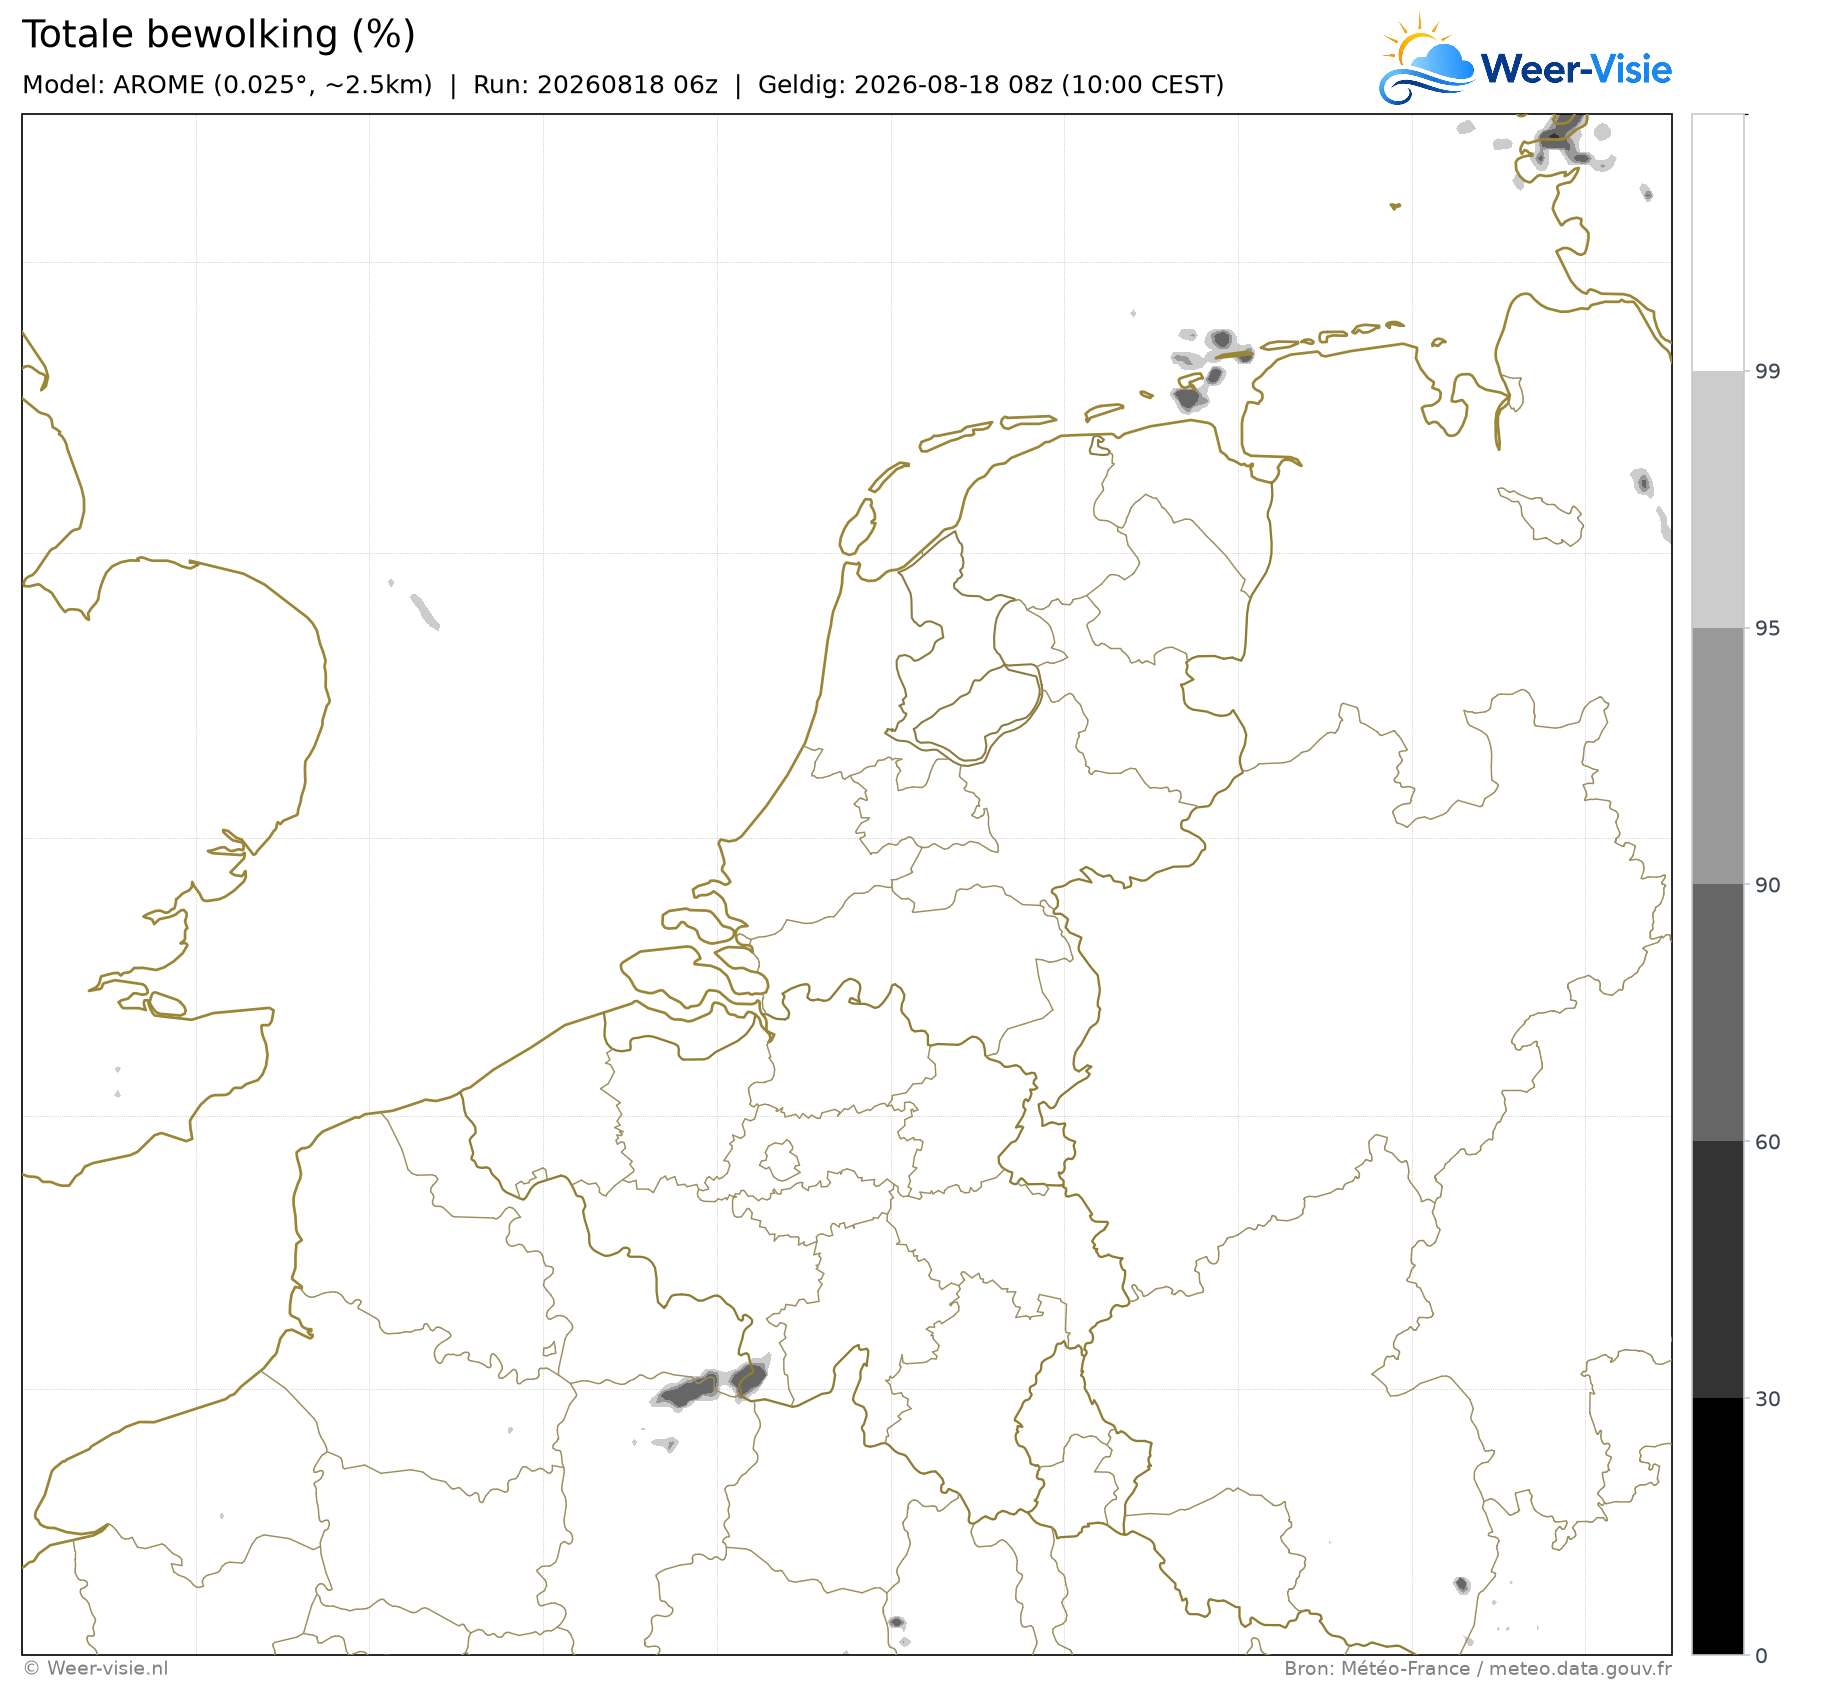
Task: Click the 90 tick label on the colorbar
Action: click(1768, 885)
